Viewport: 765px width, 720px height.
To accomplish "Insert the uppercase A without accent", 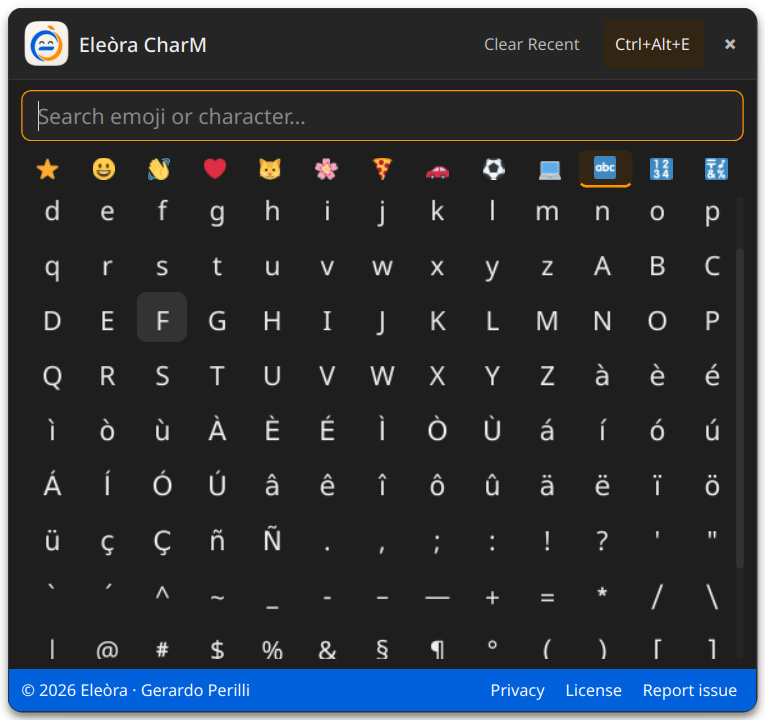I will click(602, 266).
